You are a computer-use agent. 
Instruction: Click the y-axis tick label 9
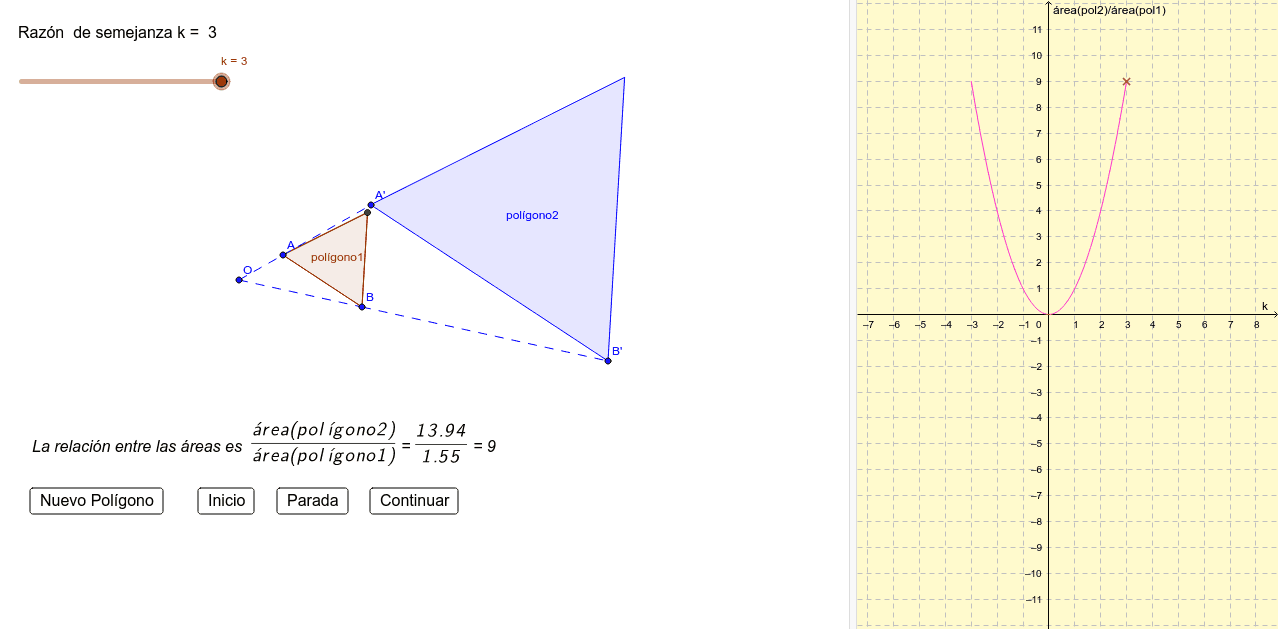(1037, 82)
